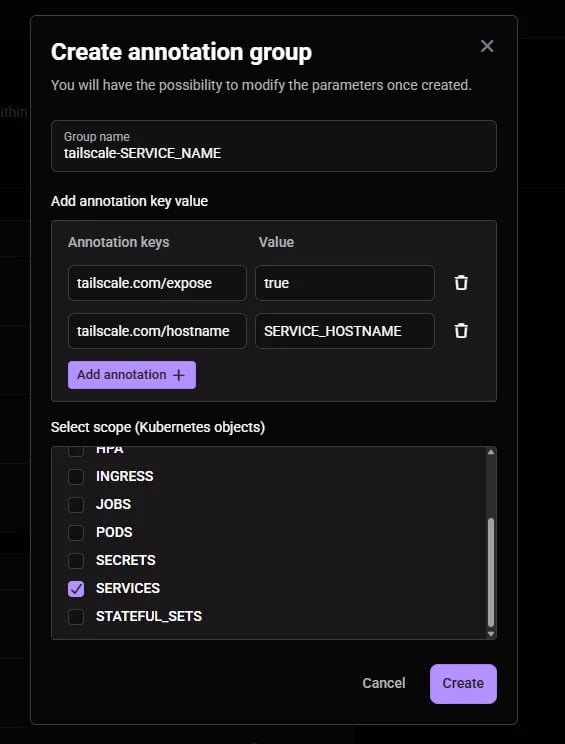The image size is (565, 744).
Task: Click the scope list scroll-up arrow
Action: 491,452
